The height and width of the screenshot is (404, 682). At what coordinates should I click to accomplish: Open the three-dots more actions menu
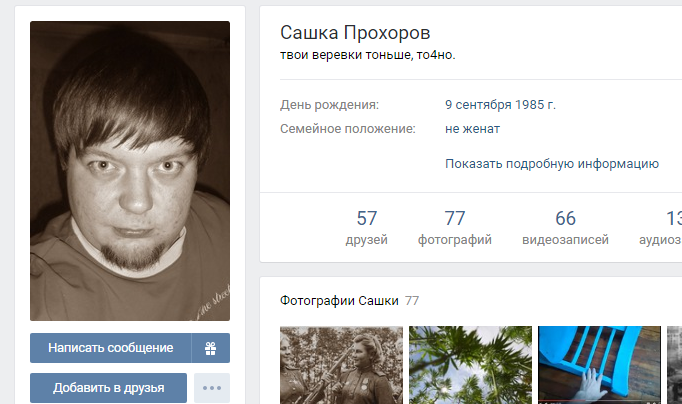coord(212,388)
